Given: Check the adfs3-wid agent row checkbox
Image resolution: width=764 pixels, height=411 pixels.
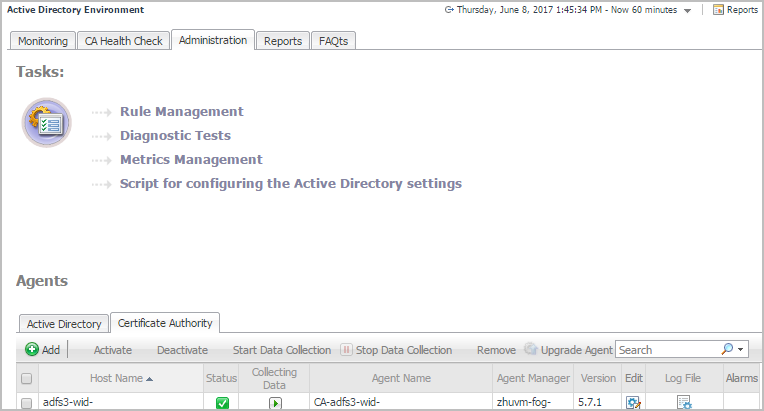Looking at the screenshot, I should 27,403.
